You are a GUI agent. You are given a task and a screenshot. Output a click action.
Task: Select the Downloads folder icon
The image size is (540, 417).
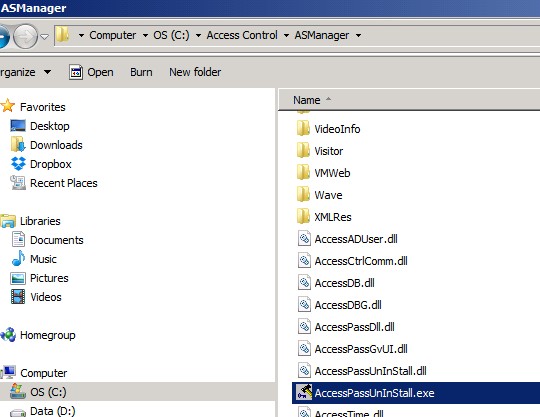click(18, 145)
